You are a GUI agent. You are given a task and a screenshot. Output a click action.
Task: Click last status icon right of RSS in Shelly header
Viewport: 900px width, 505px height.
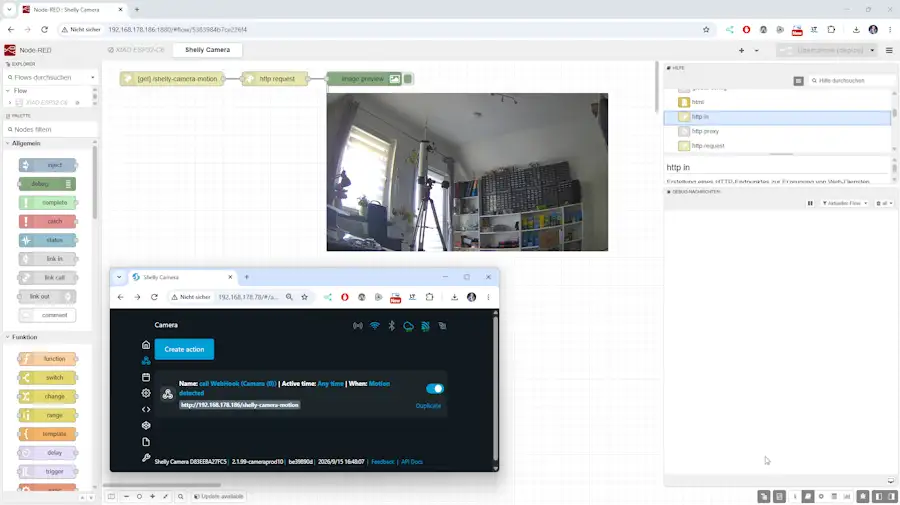[x=442, y=326]
